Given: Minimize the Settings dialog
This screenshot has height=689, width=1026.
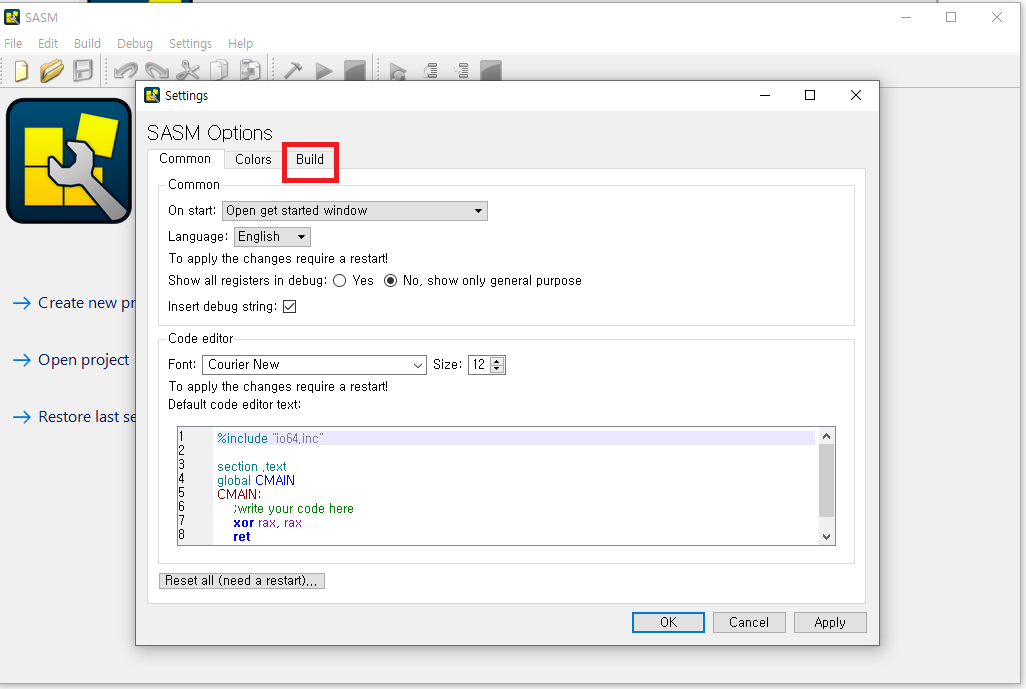Looking at the screenshot, I should pos(764,96).
